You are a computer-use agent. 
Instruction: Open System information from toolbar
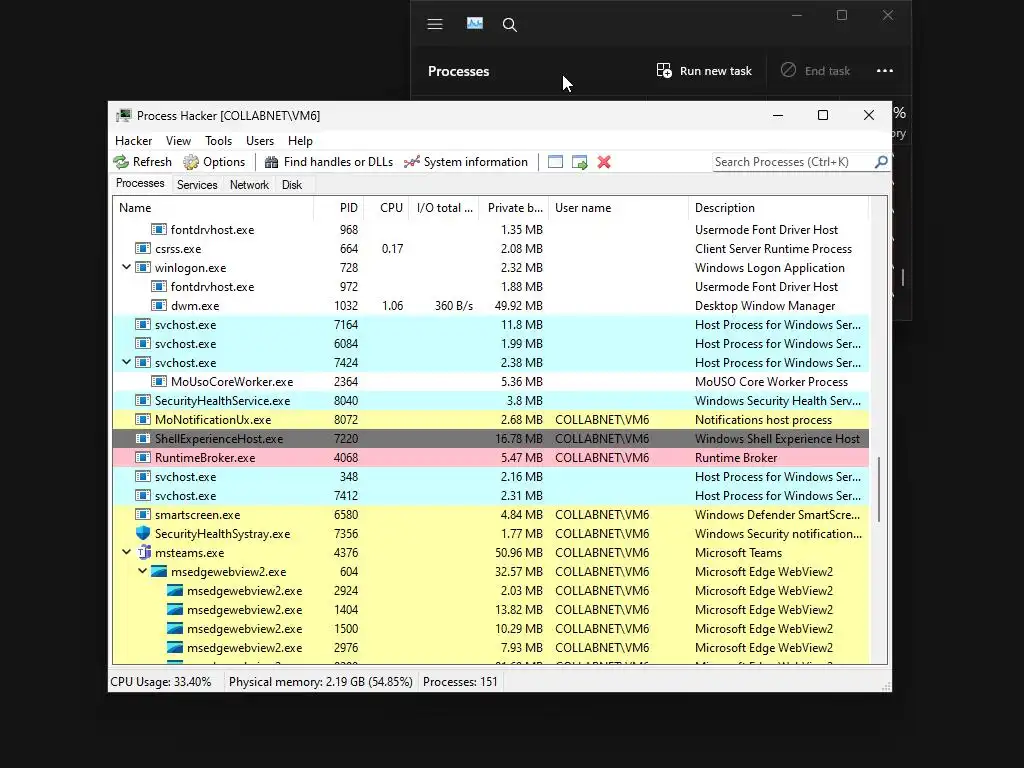coord(466,162)
